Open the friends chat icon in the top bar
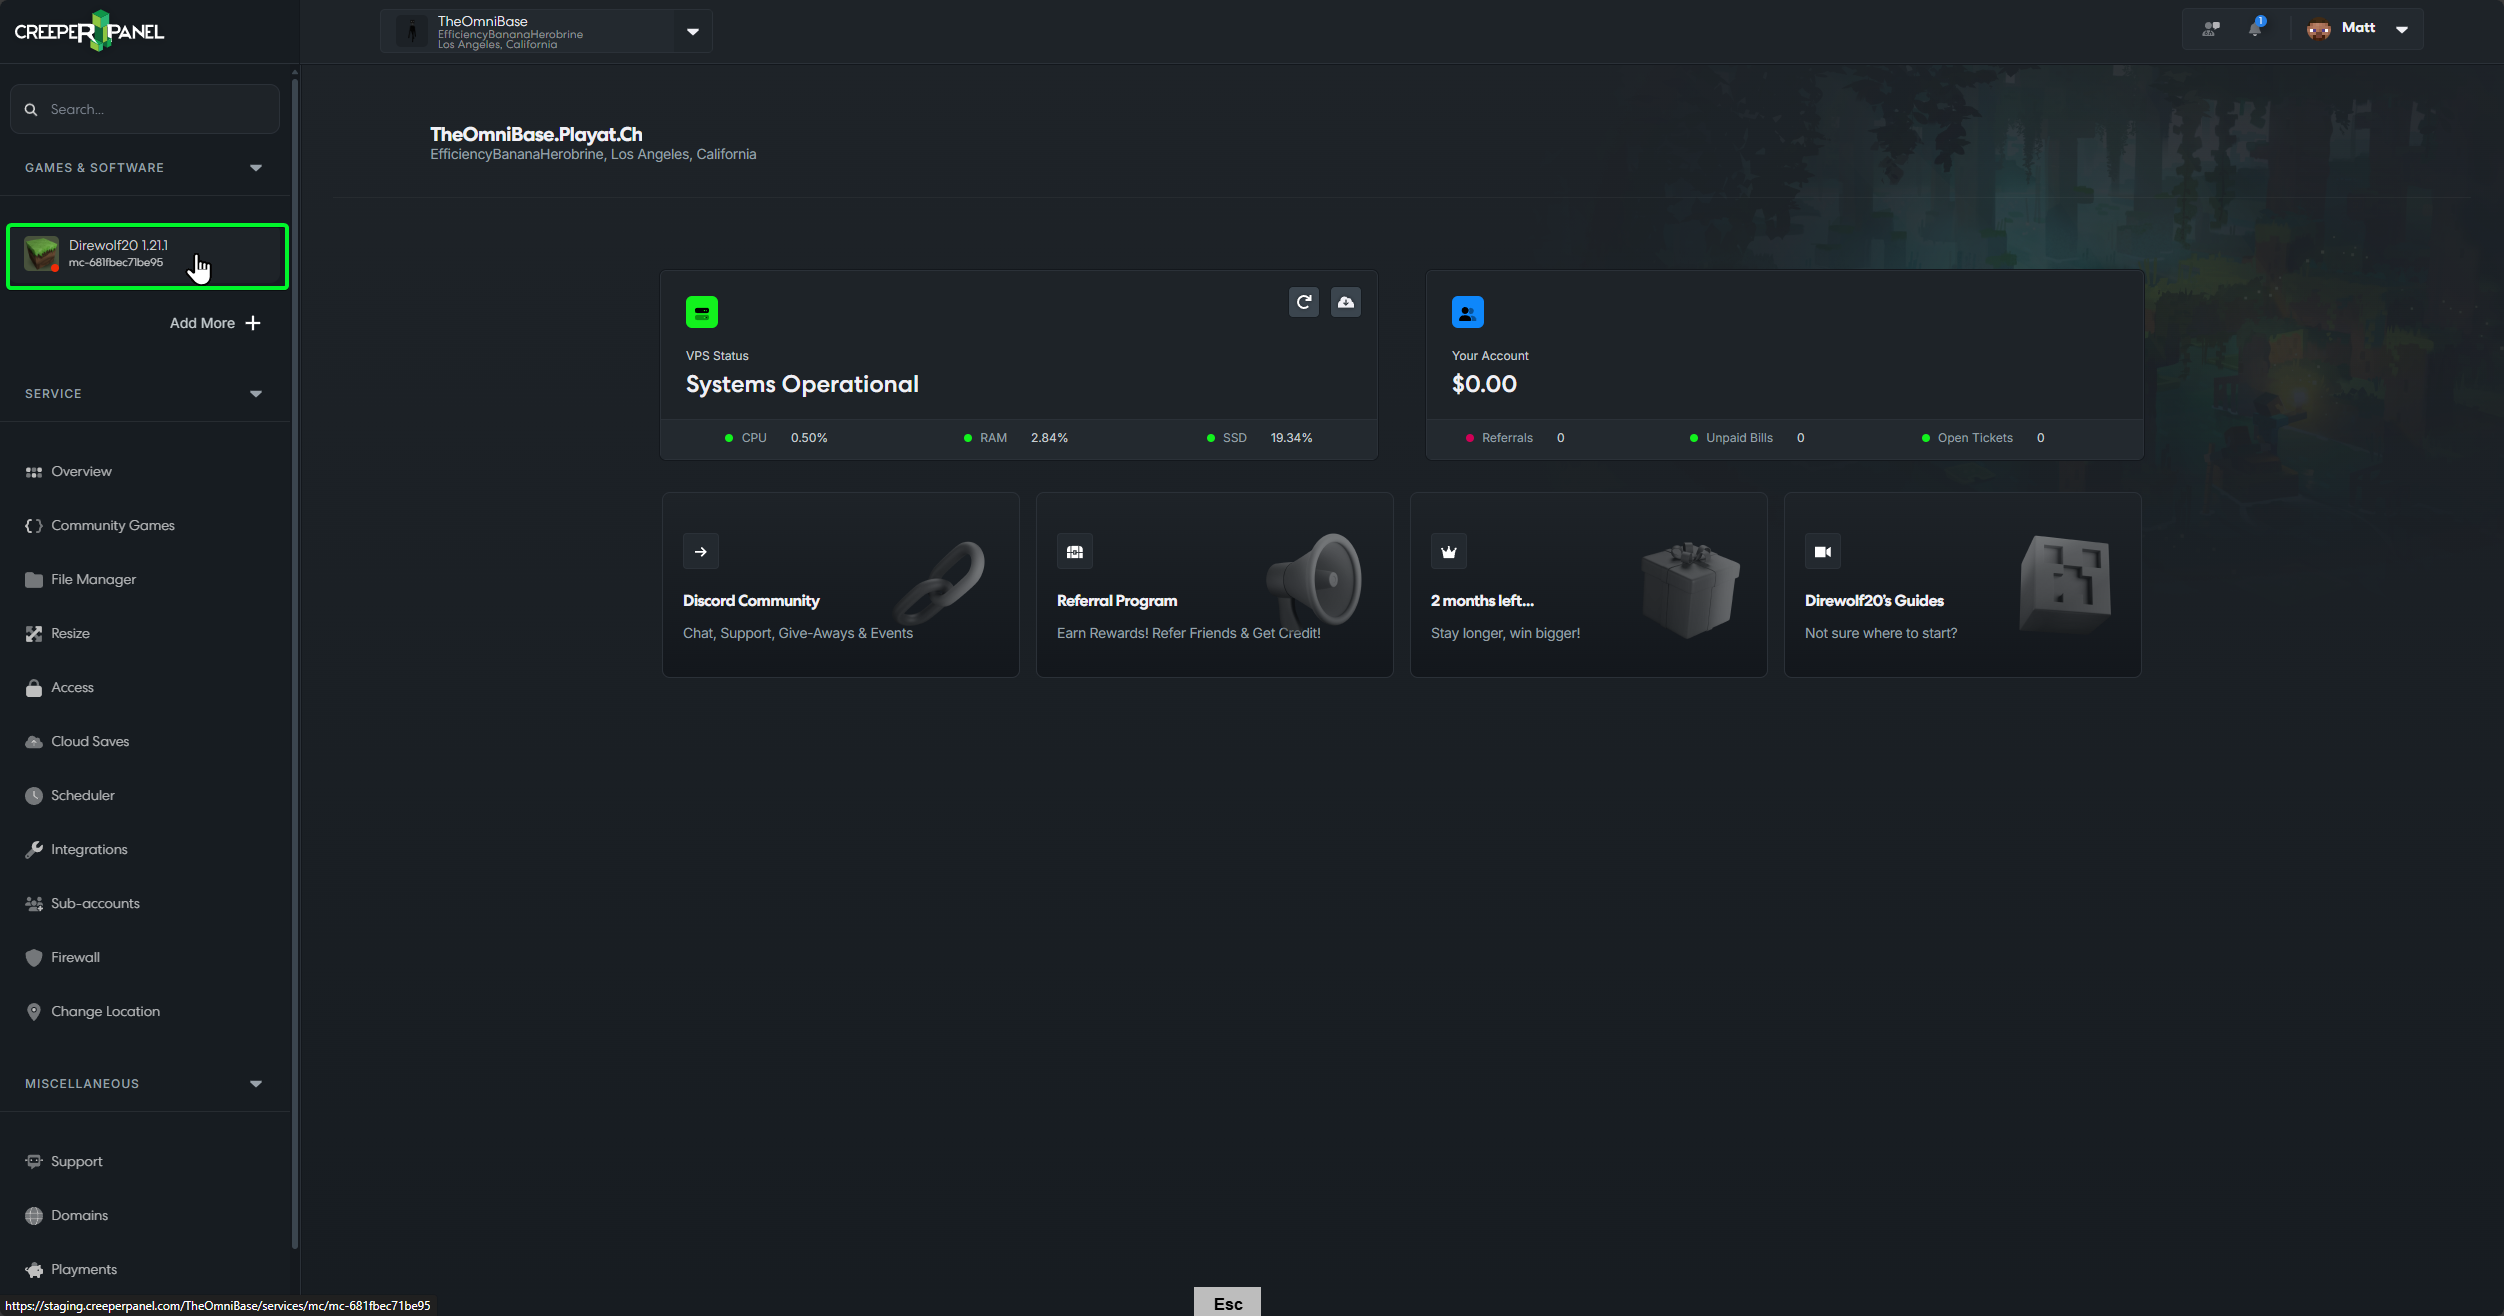2504x1316 pixels. (2210, 29)
